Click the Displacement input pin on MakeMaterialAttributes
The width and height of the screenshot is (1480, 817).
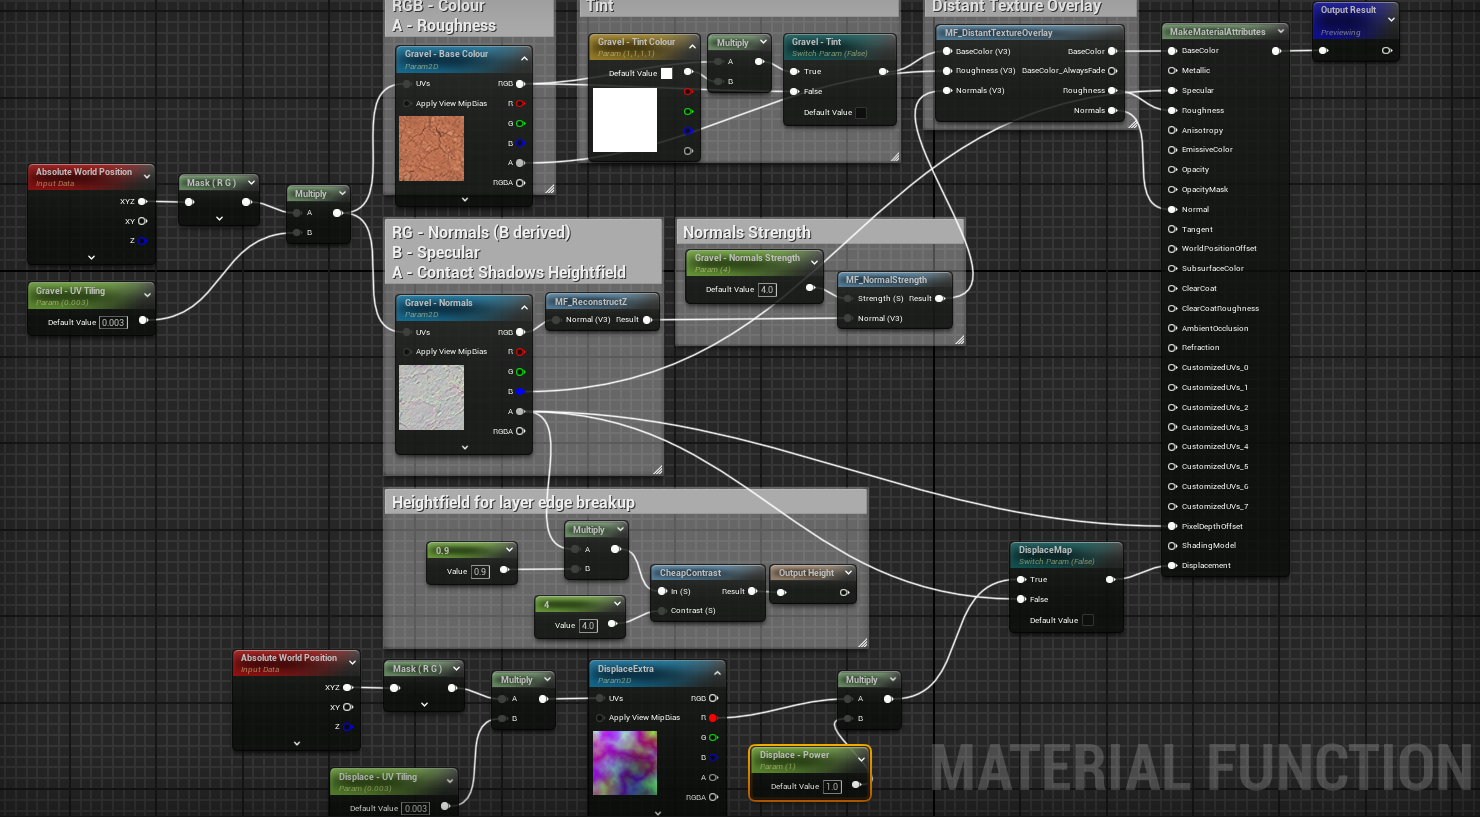coord(1172,566)
